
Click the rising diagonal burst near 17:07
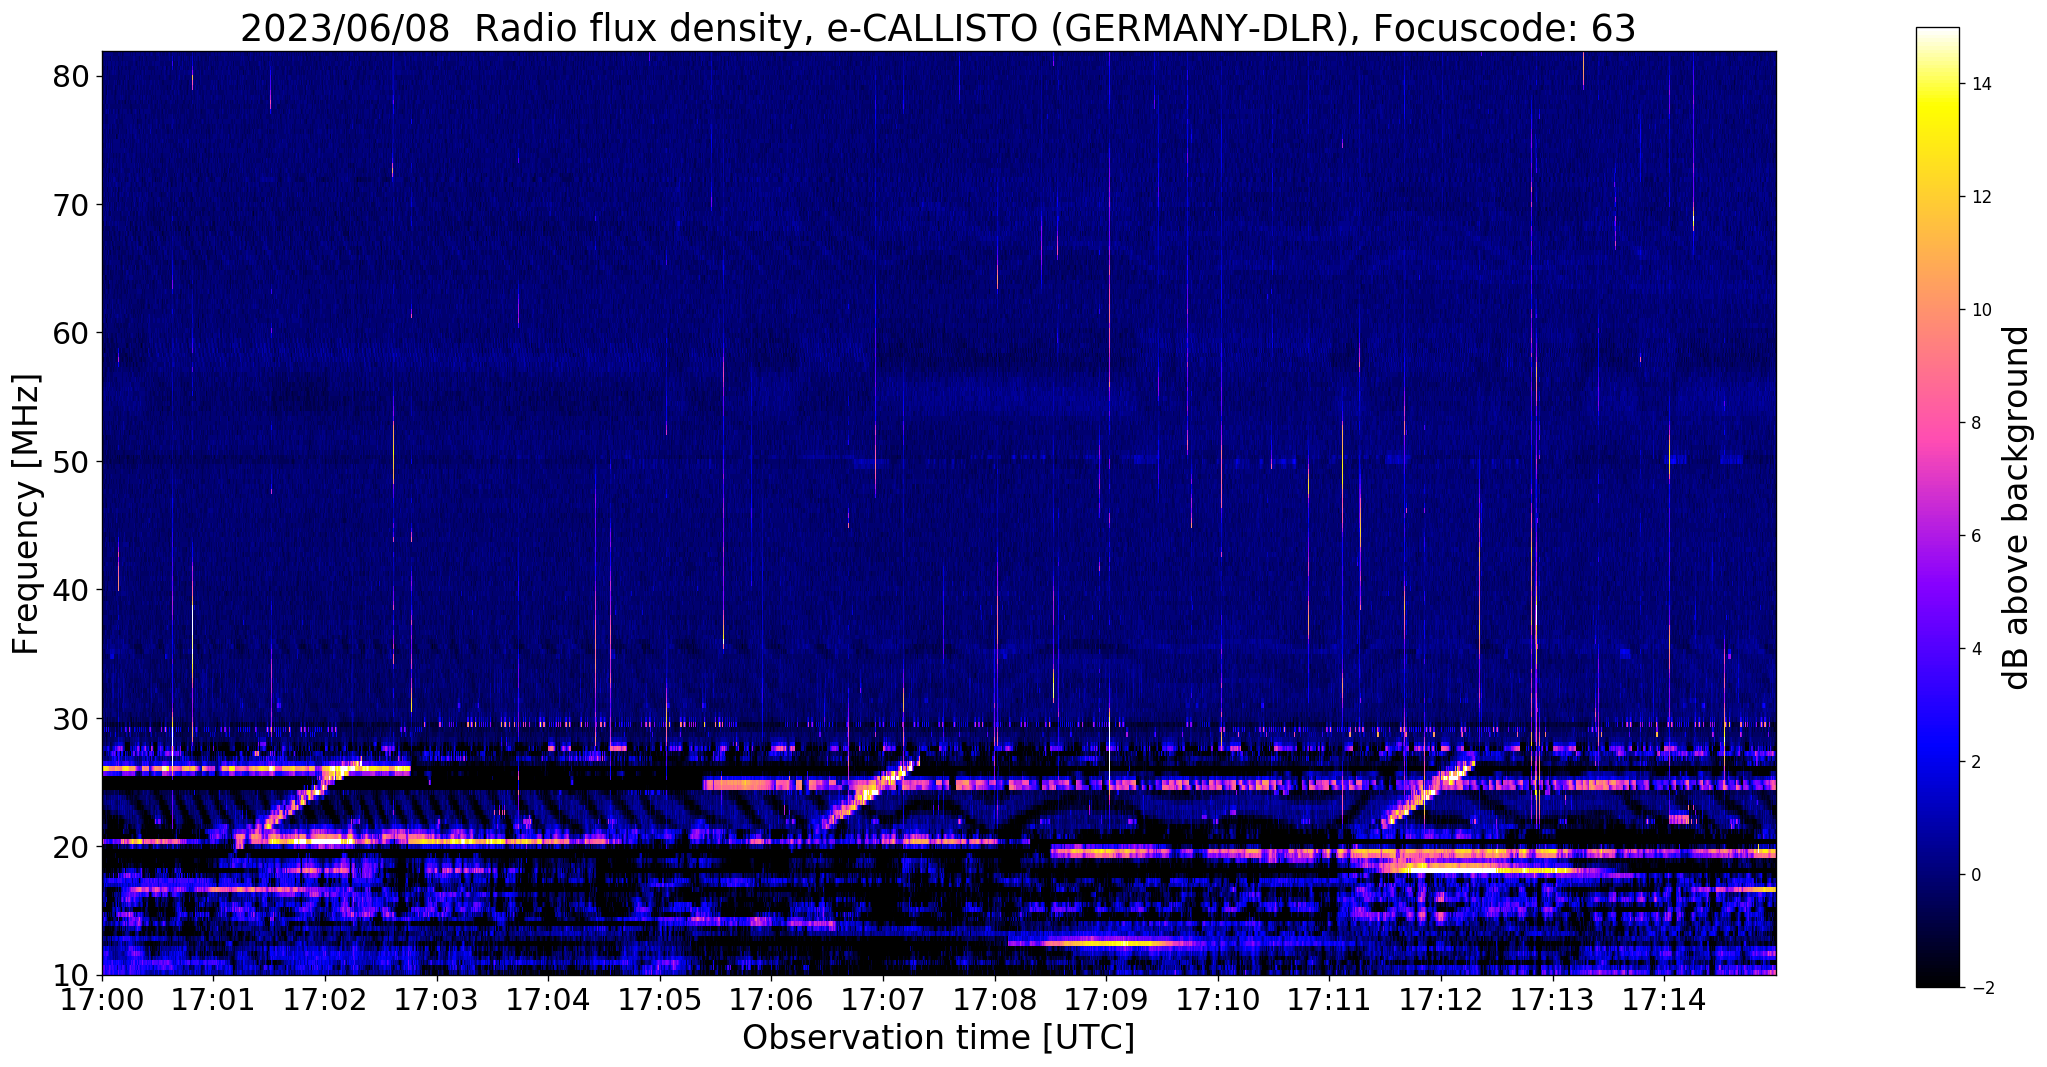click(x=869, y=794)
